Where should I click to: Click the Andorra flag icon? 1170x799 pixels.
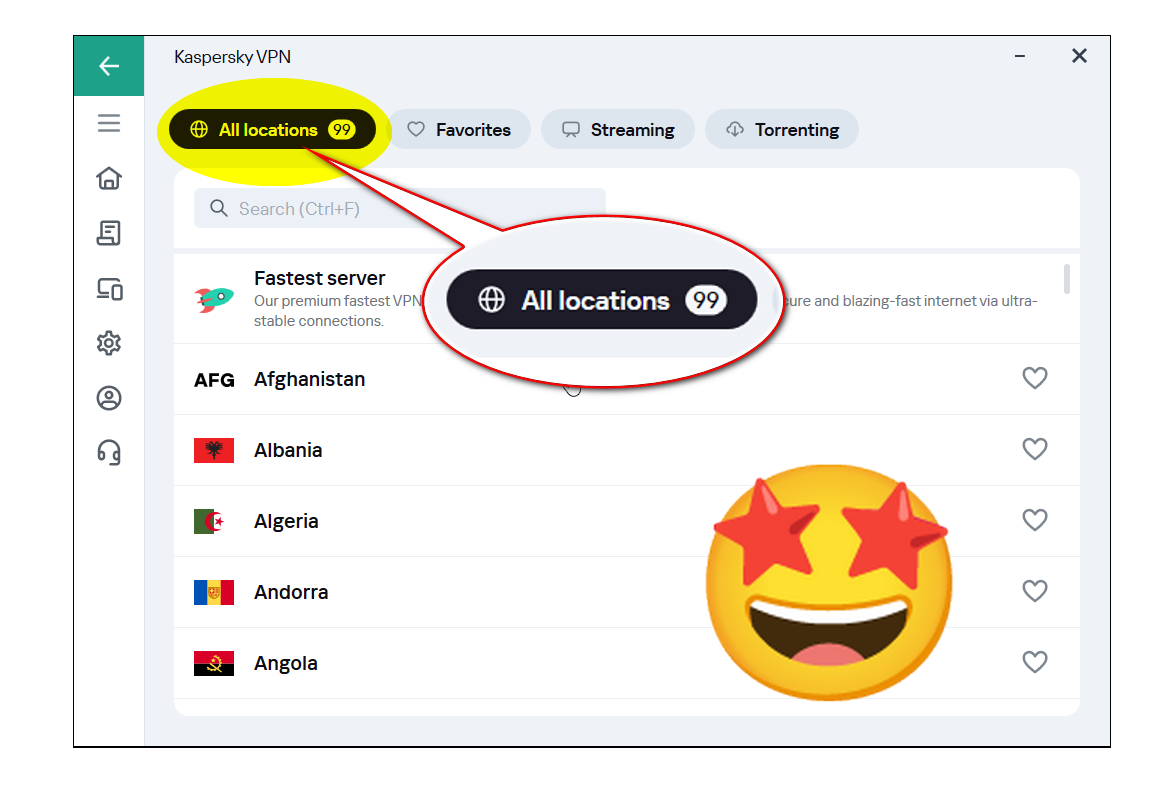[214, 592]
